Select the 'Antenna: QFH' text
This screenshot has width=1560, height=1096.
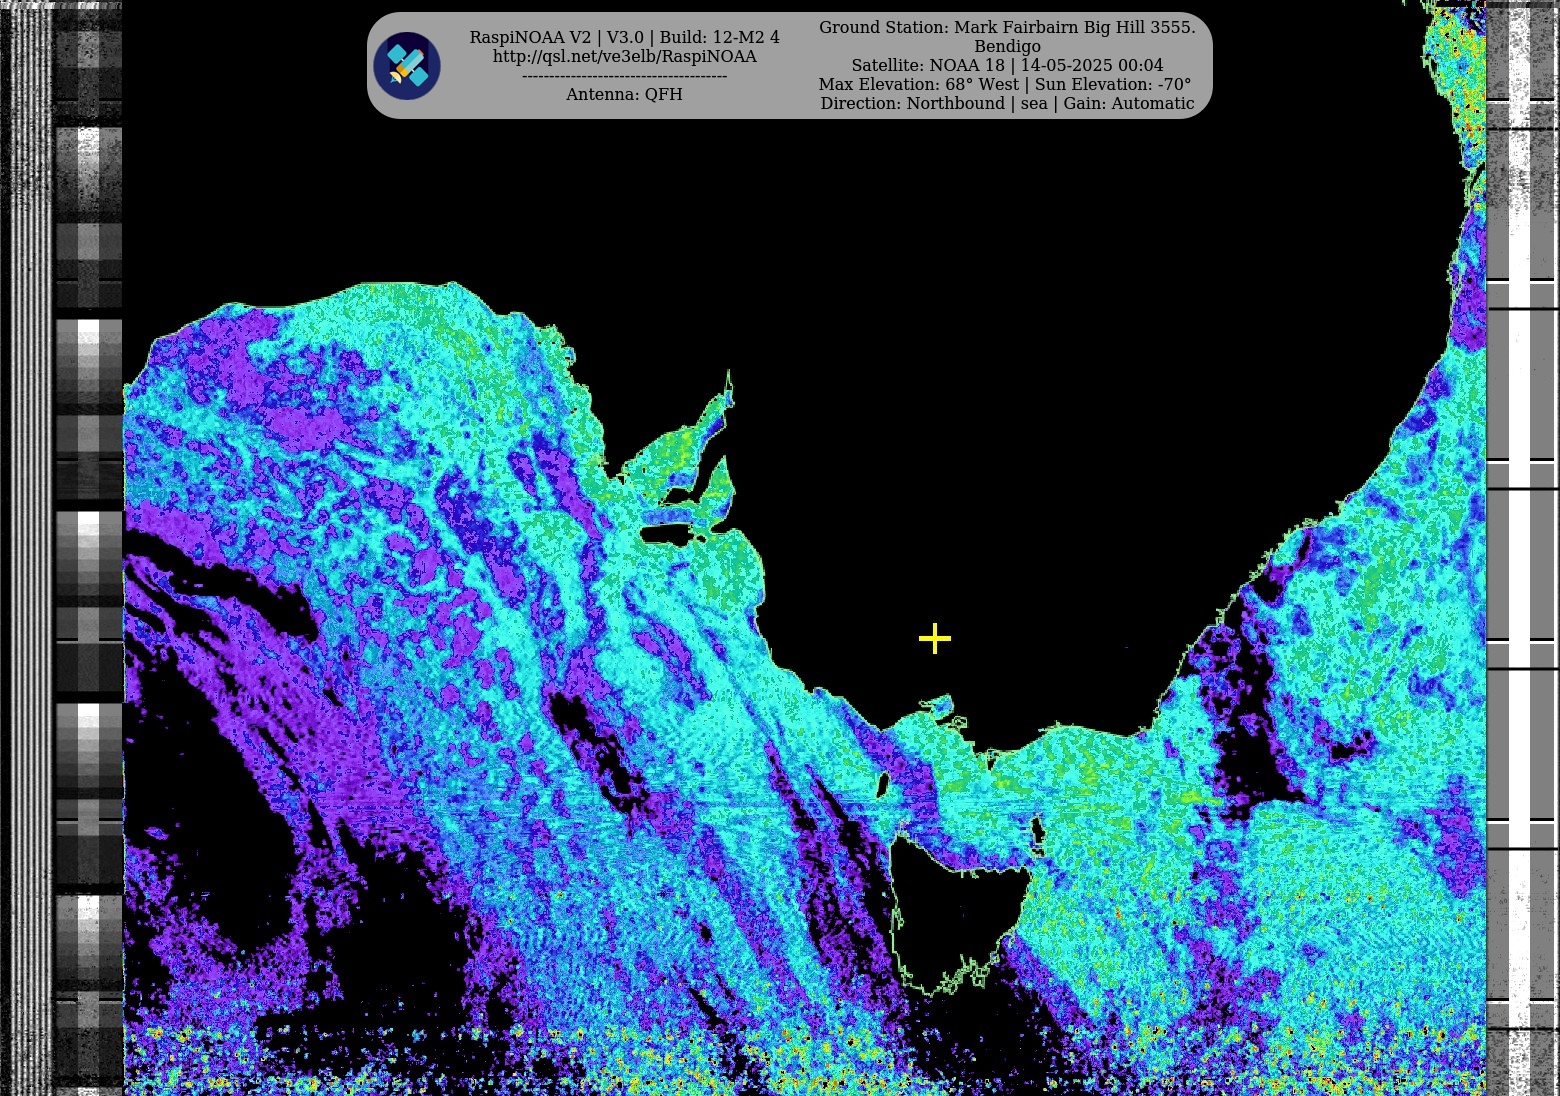624,94
